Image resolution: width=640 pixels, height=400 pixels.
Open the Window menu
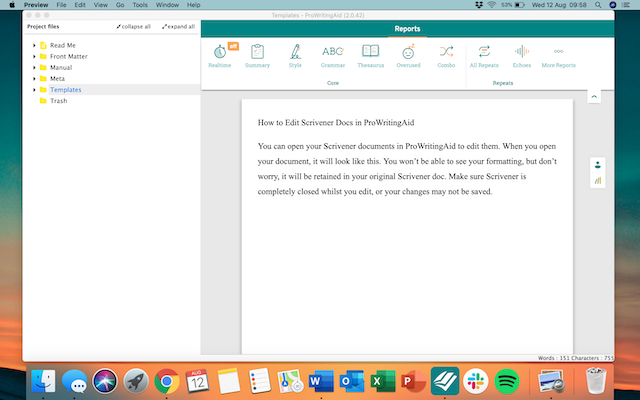[167, 5]
